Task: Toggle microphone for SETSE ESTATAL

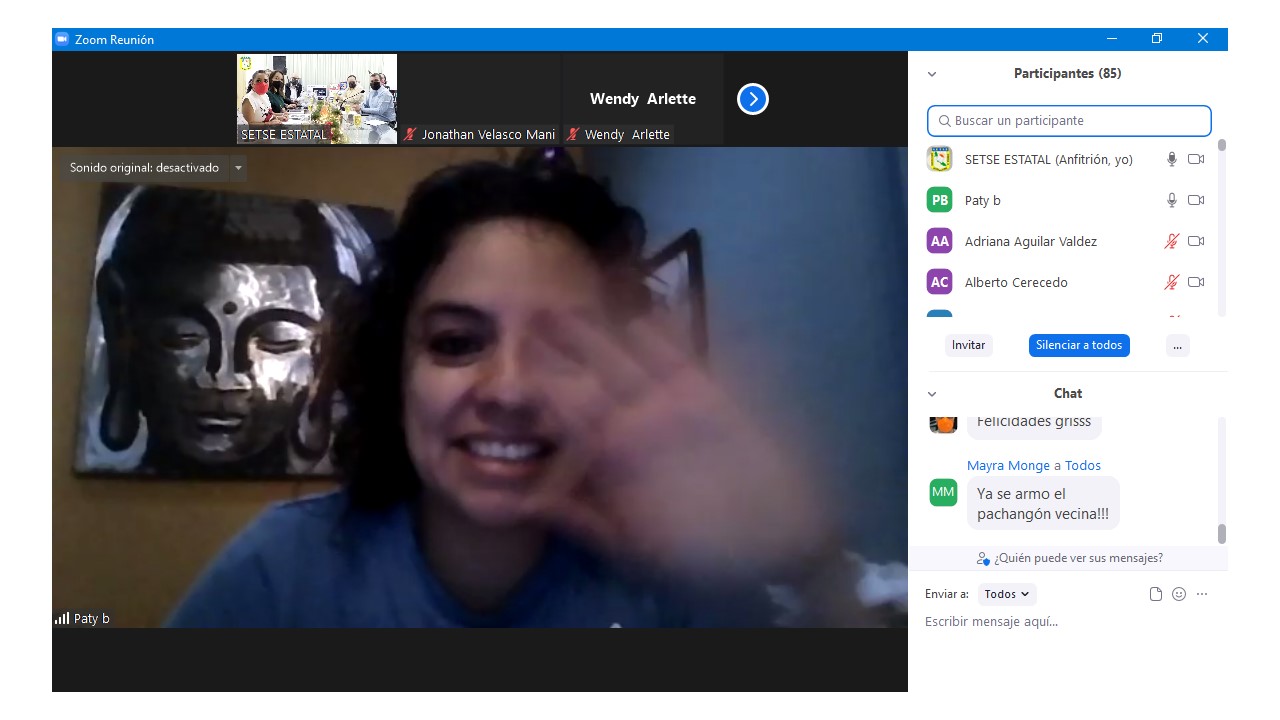Action: coord(1172,159)
